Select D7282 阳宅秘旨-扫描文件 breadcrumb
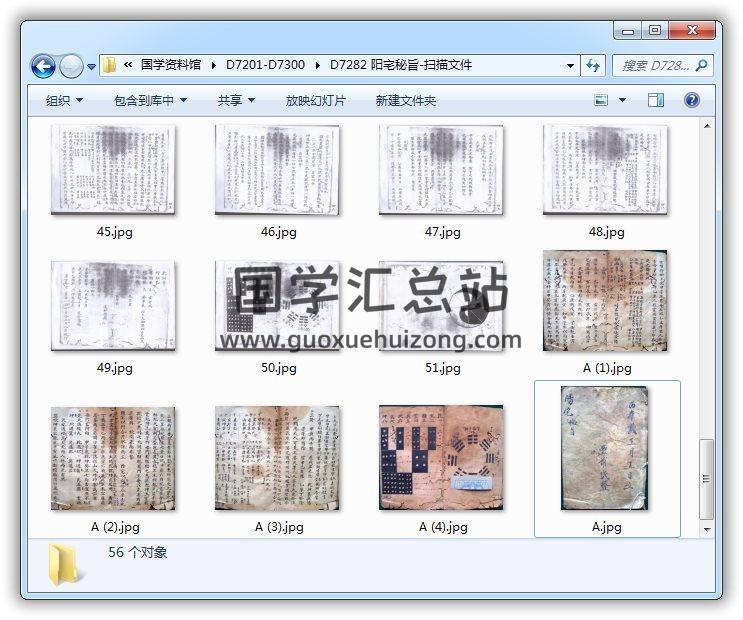 pyautogui.click(x=401, y=64)
